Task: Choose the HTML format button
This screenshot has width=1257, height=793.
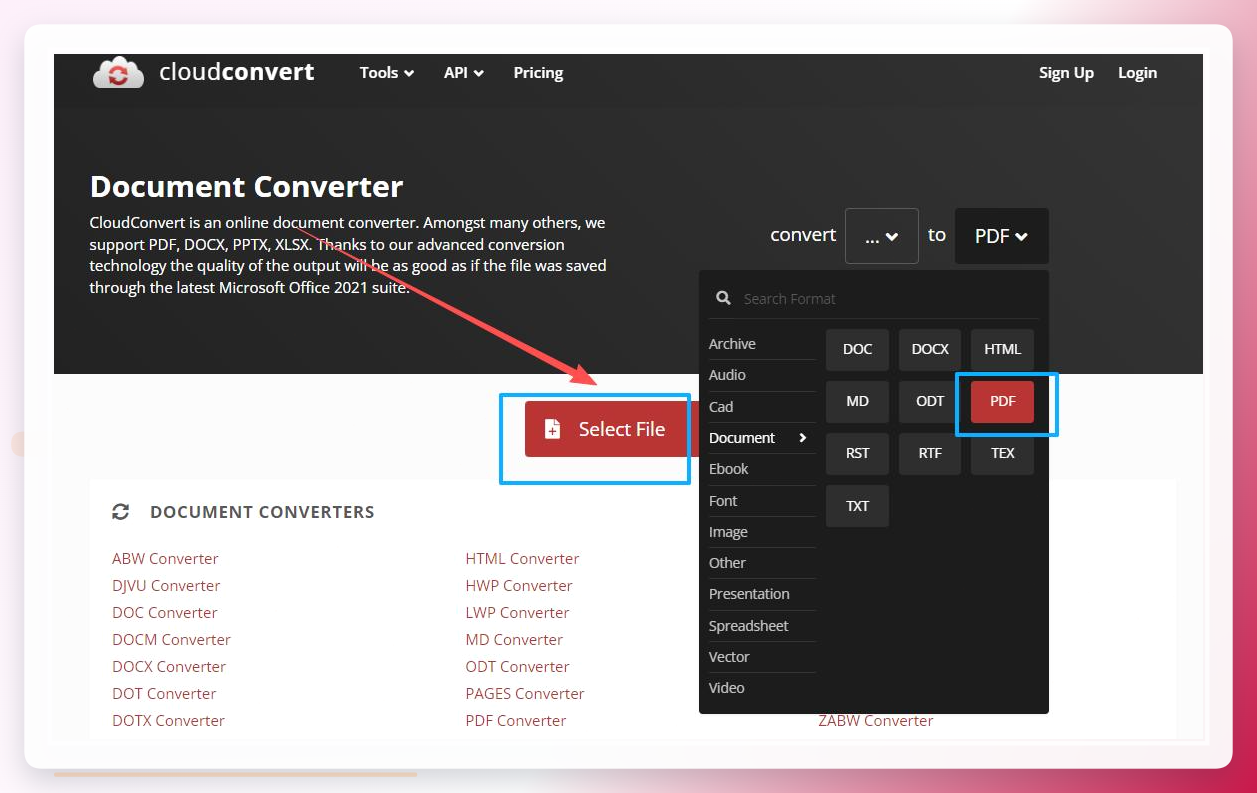Action: click(x=1002, y=349)
